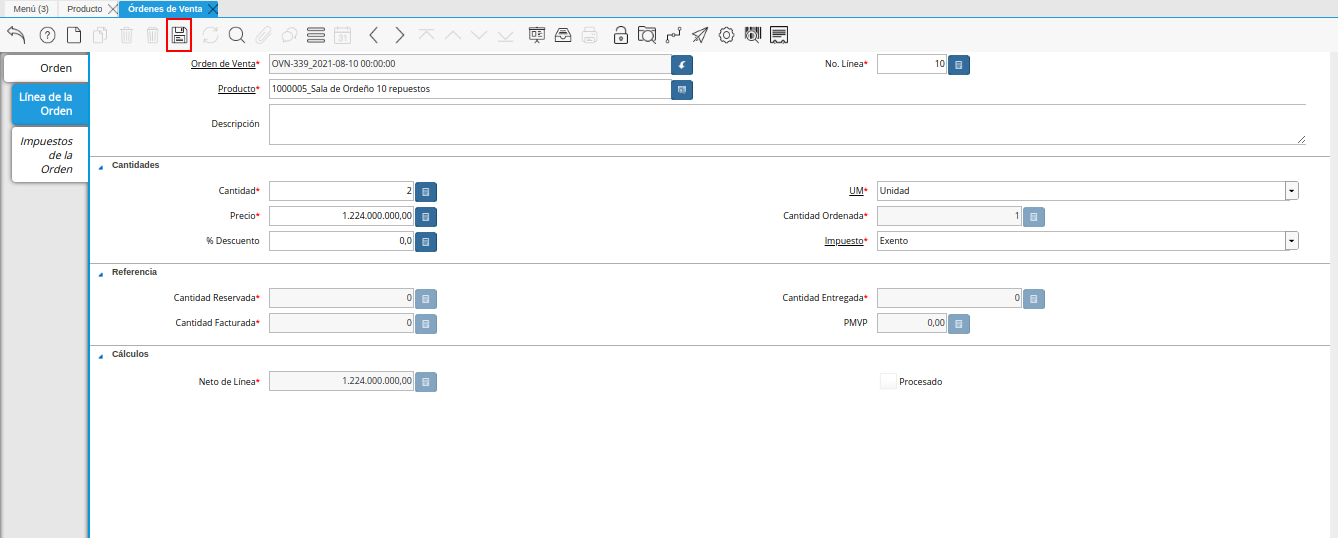
Task: Create a new record with the blank page icon
Action: coord(74,35)
